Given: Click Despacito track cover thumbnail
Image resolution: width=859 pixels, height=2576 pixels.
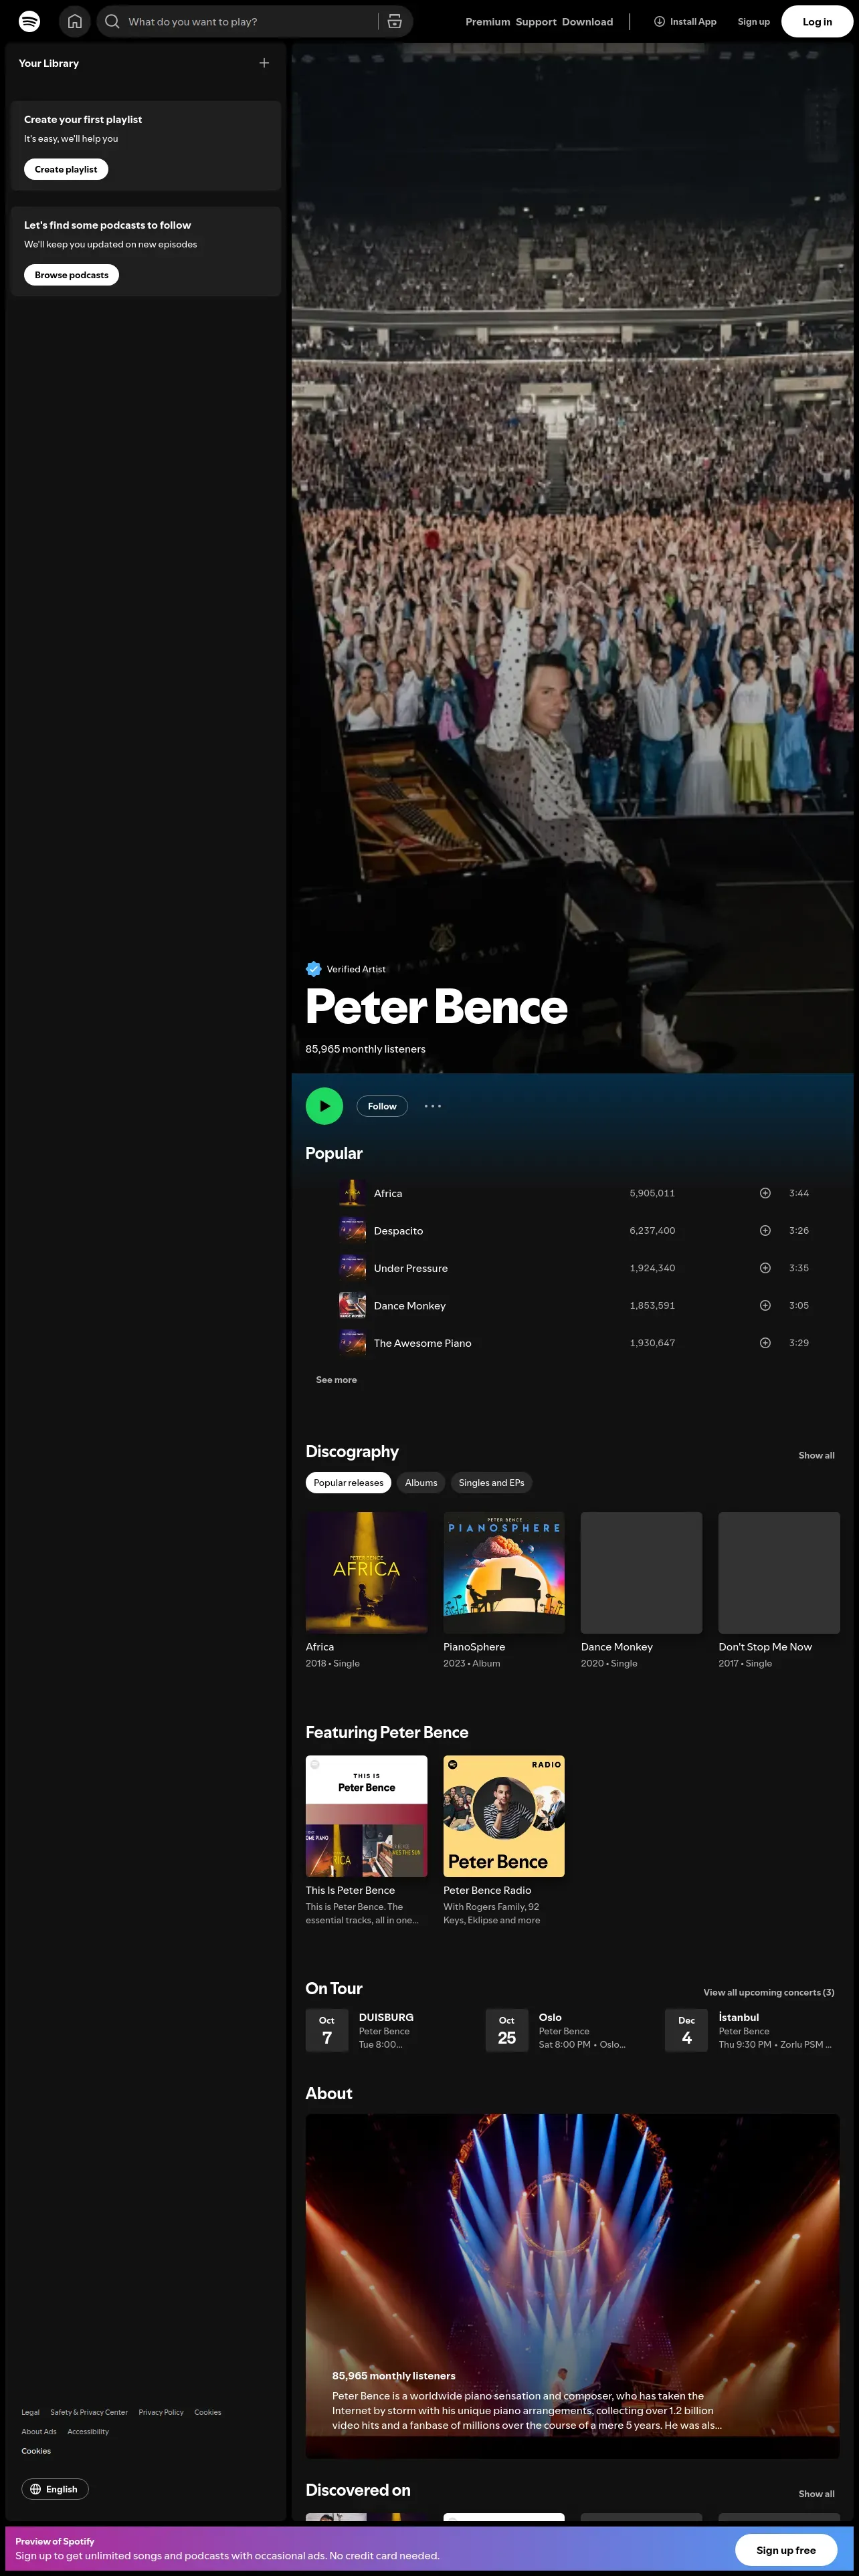Looking at the screenshot, I should click(352, 1230).
